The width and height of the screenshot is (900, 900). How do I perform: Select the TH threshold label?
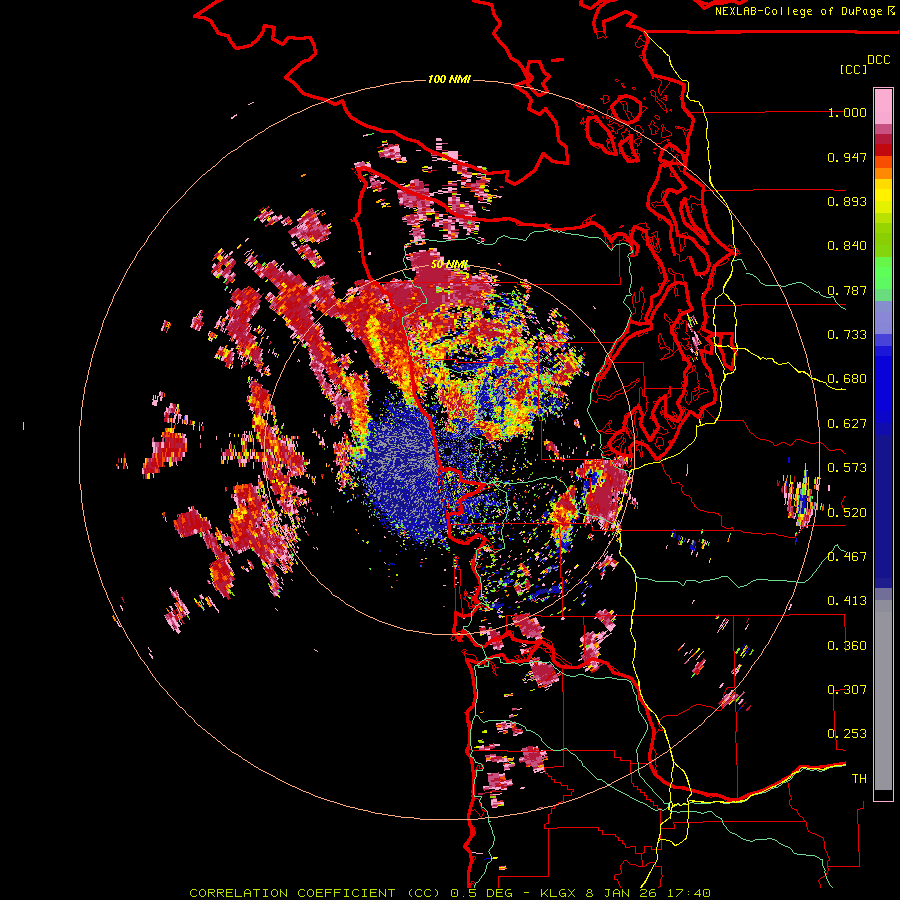coord(859,779)
